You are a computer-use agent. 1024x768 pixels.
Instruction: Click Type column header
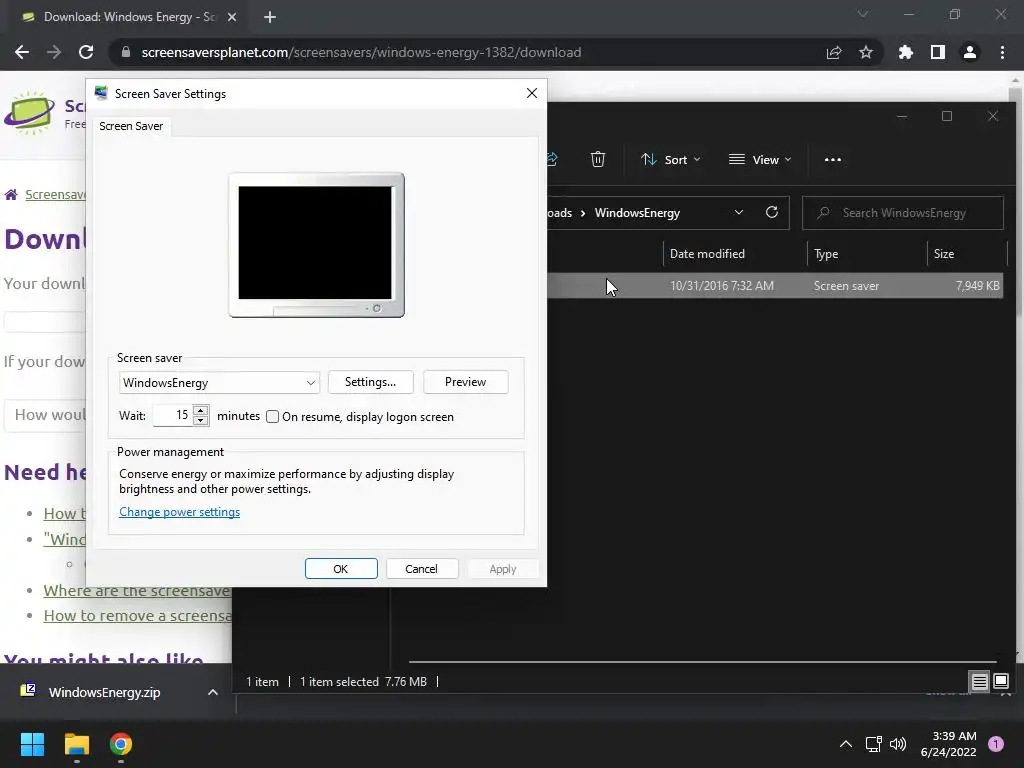click(826, 253)
